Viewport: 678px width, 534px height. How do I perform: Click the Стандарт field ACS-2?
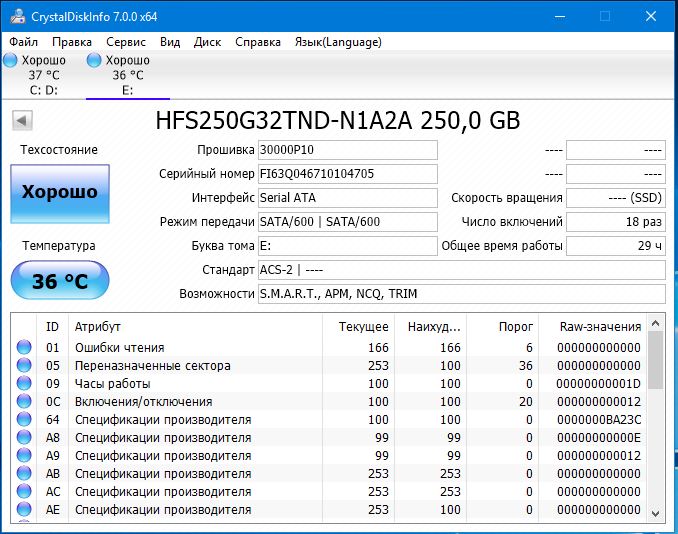(x=462, y=270)
